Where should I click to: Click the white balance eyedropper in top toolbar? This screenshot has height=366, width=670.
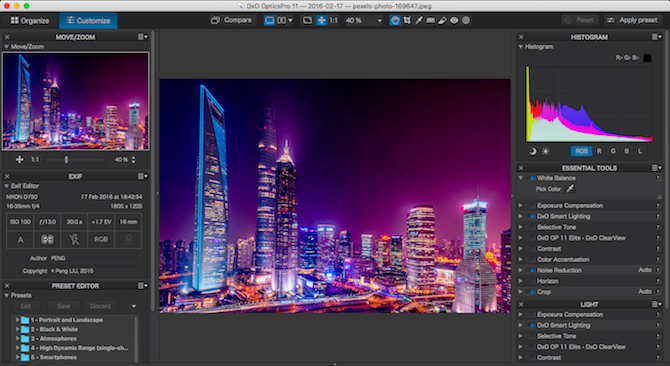(419, 20)
